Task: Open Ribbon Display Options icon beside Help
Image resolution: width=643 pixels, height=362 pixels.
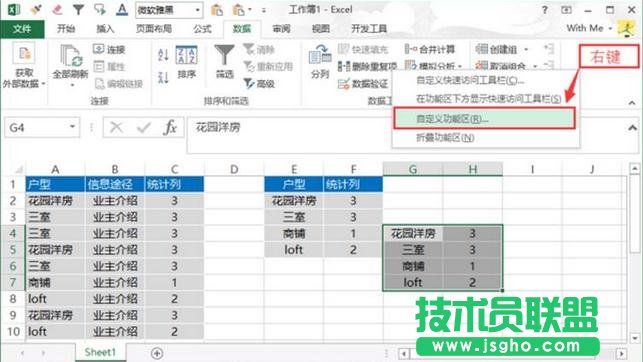Action: (x=566, y=9)
